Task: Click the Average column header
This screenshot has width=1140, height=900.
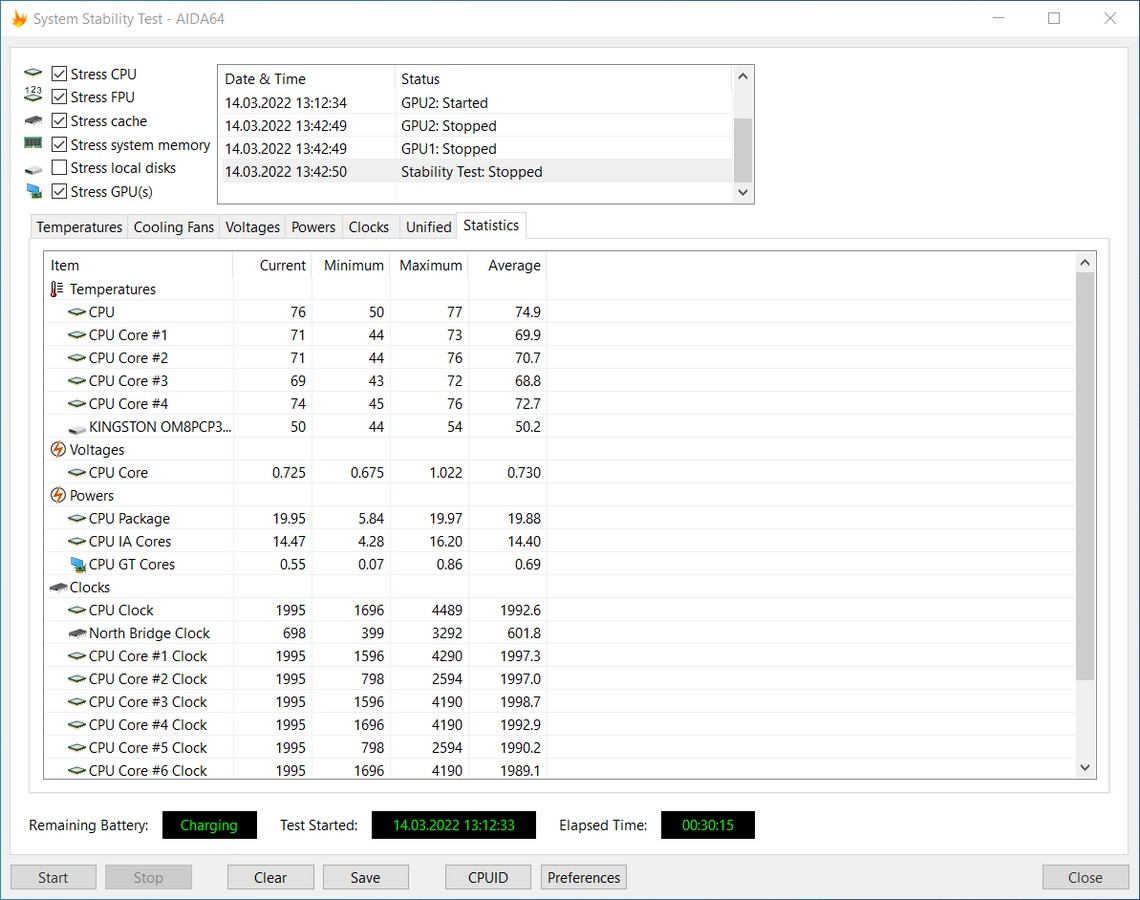Action: [507, 265]
